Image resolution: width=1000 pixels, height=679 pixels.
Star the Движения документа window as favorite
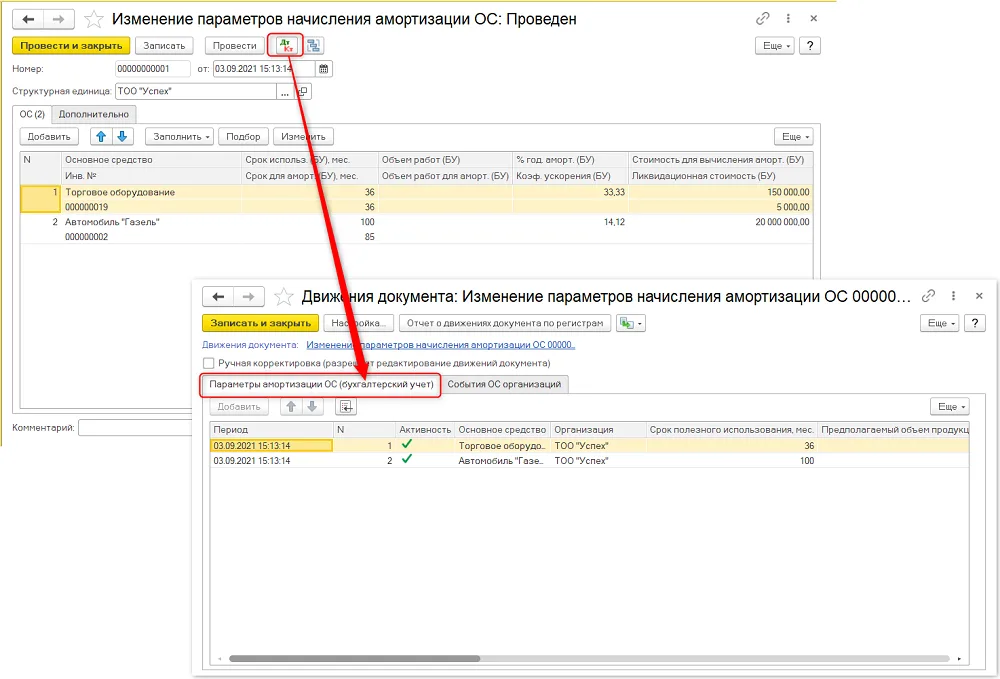[283, 296]
